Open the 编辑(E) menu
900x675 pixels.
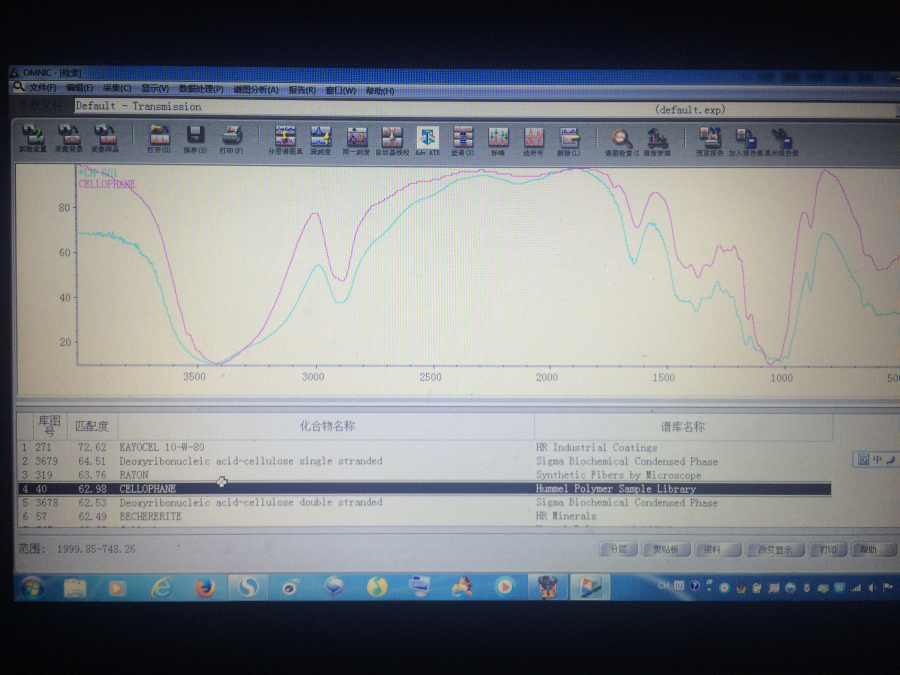coord(79,88)
